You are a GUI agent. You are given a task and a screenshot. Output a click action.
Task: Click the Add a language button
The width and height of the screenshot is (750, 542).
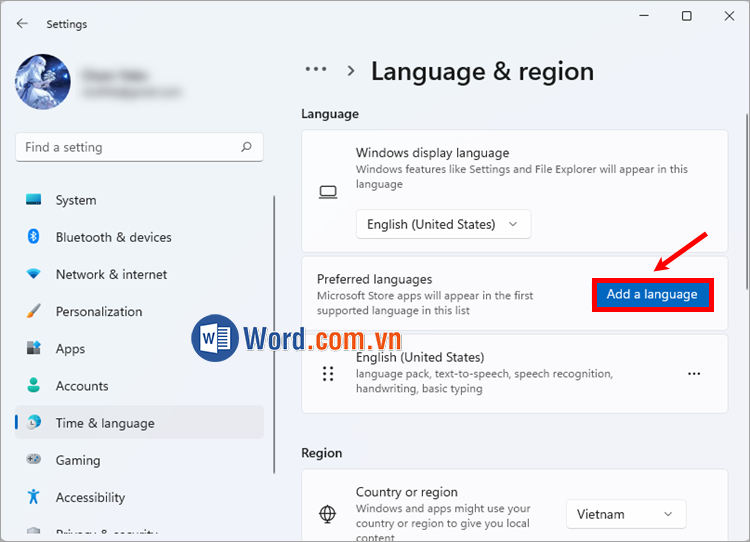coord(652,294)
